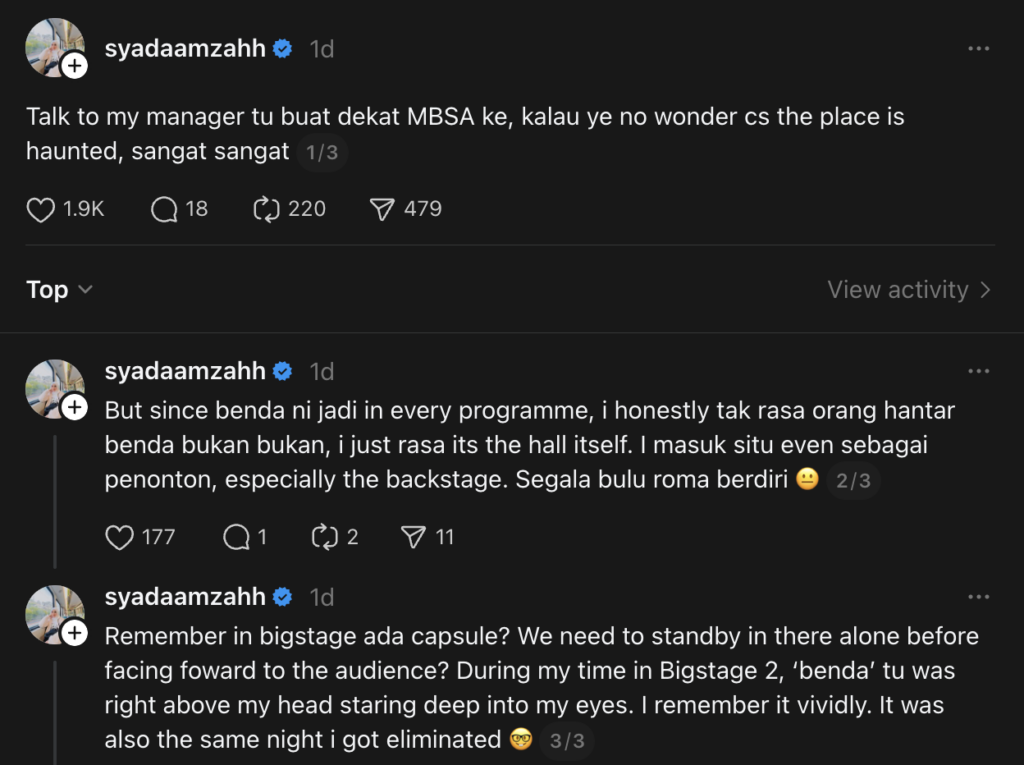1024x765 pixels.
Task: Click the 1/3 thread indicator badge
Action: [322, 154]
